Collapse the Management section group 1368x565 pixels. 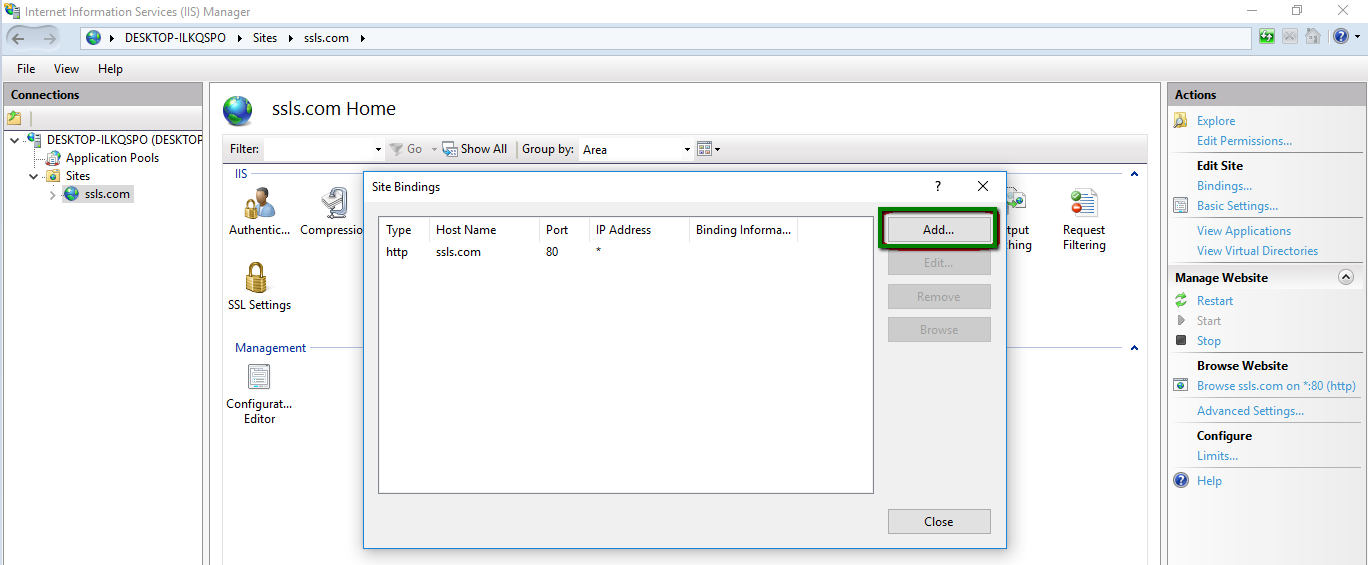pos(1134,348)
